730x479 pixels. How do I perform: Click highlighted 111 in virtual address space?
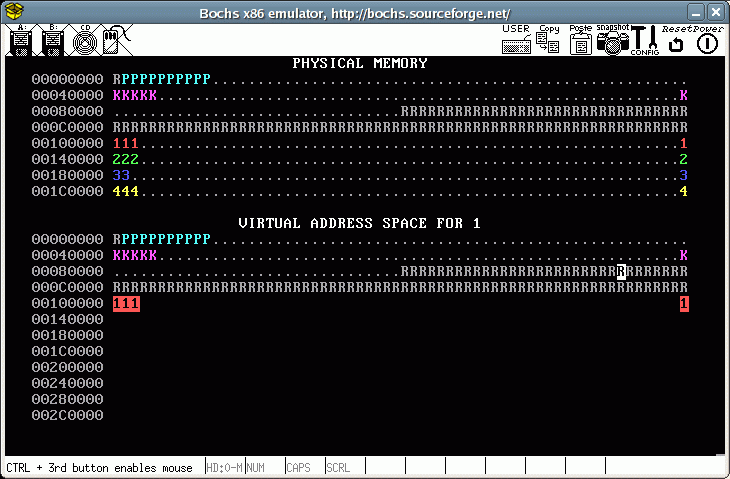click(126, 304)
